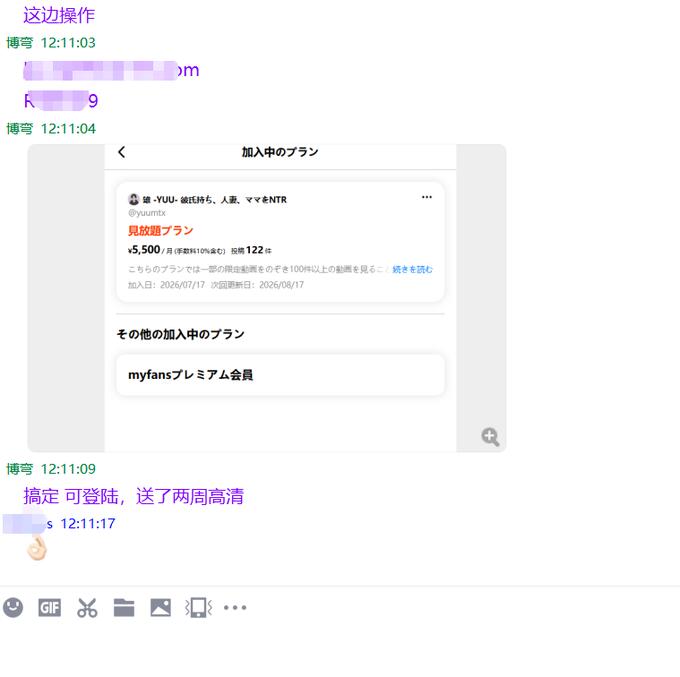Click the blurred sender name at 12:11:17
The height and width of the screenshot is (677, 680).
coord(28,523)
